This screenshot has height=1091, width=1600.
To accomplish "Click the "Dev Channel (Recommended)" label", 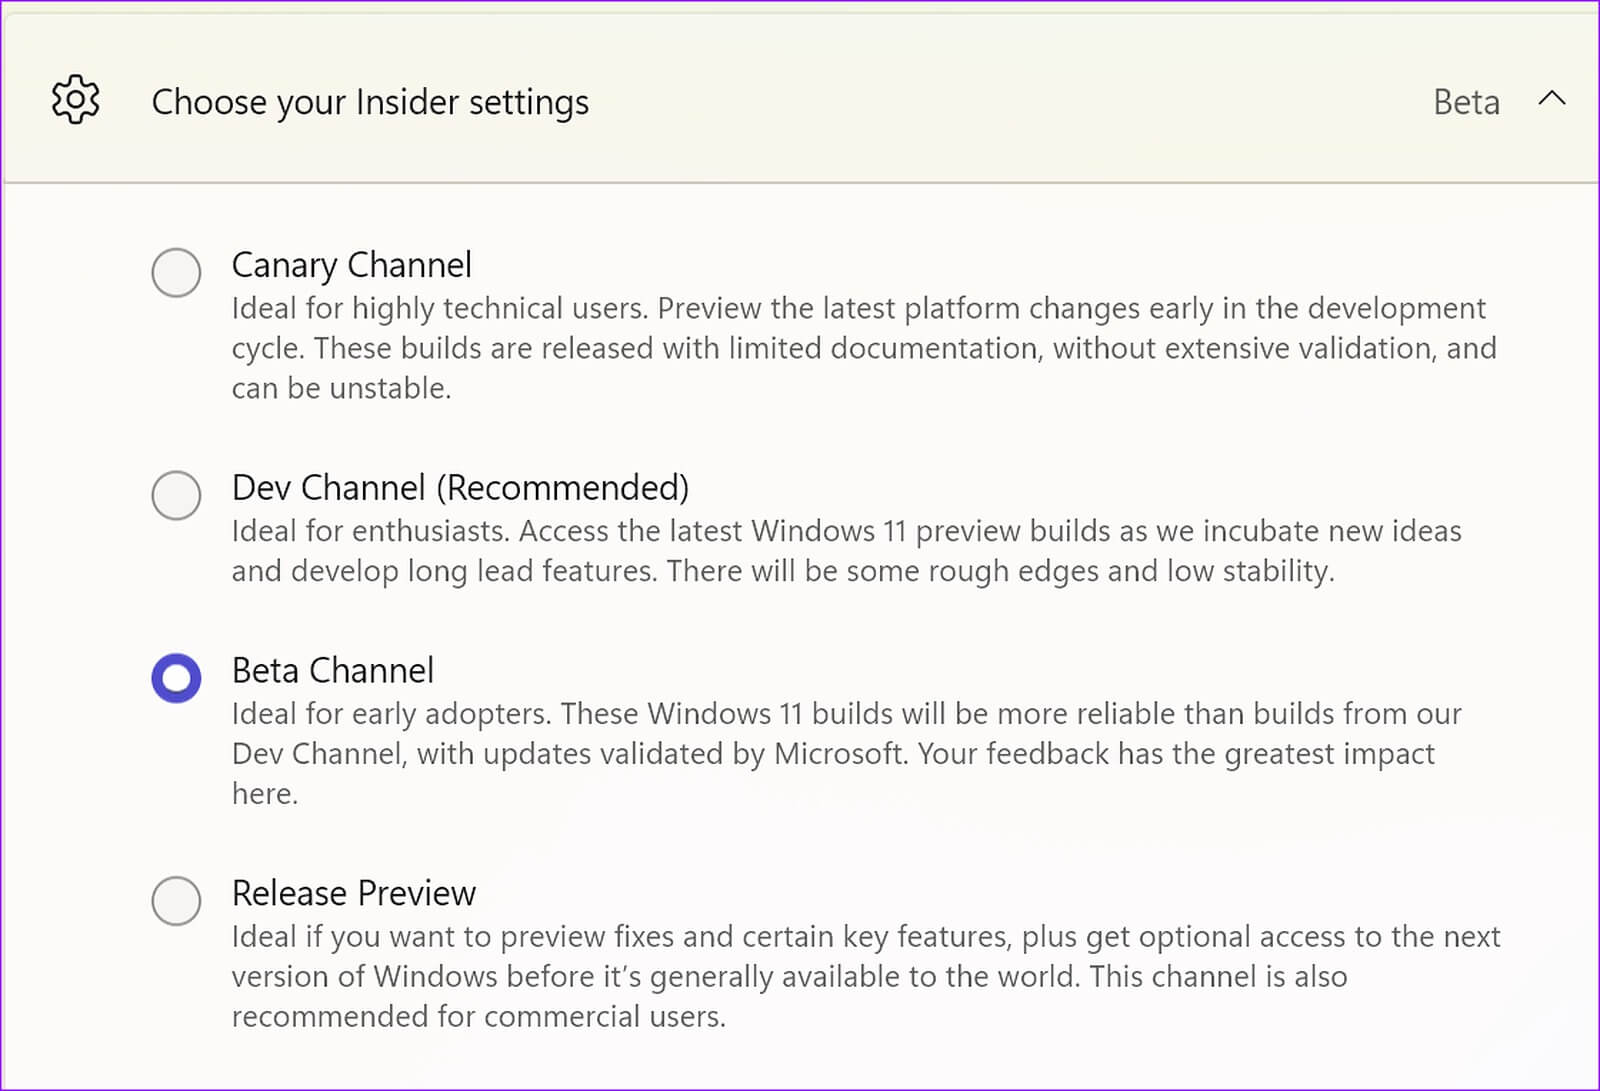I will (x=460, y=488).
